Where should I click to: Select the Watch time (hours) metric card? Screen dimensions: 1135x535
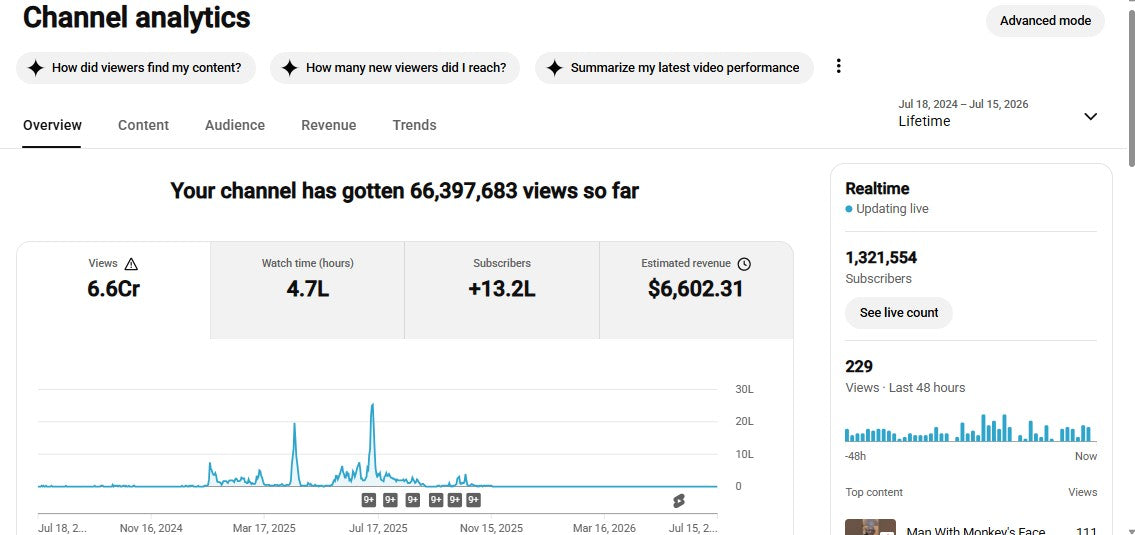pos(308,290)
